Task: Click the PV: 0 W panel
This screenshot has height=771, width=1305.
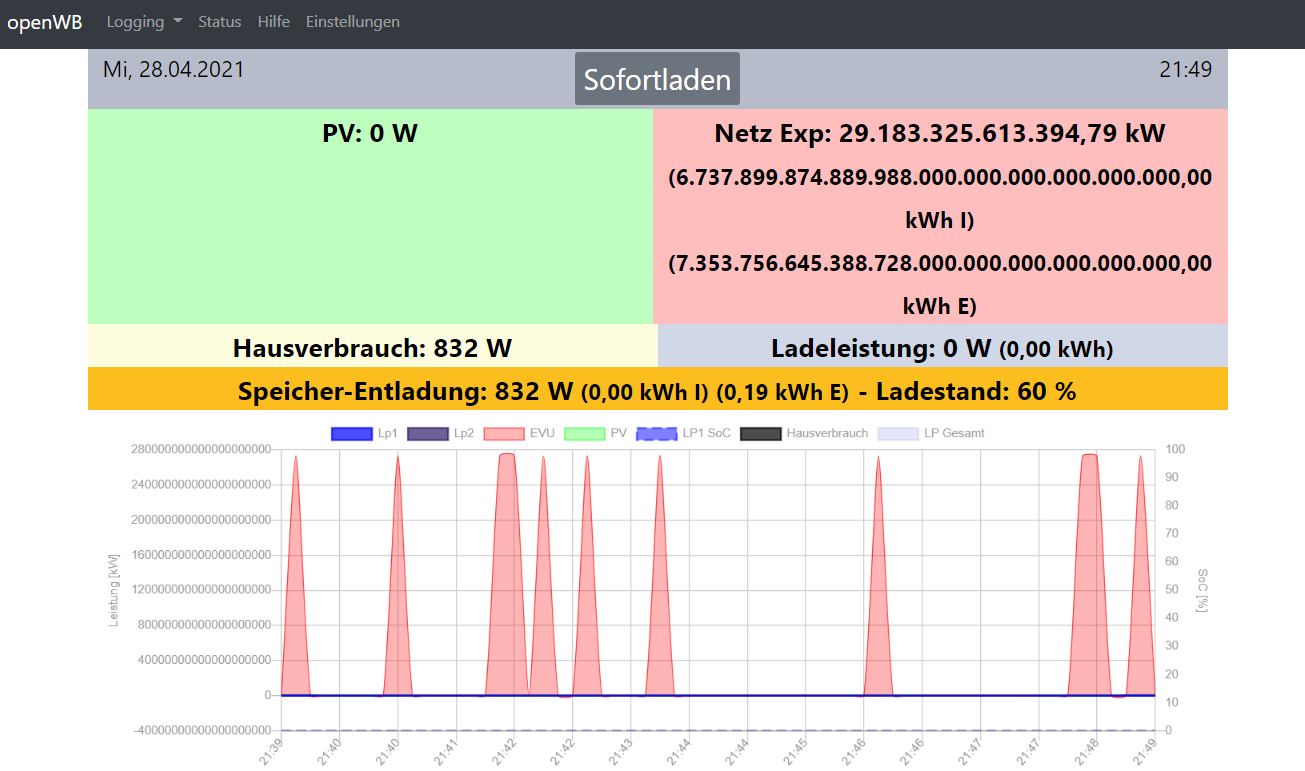Action: pos(370,216)
